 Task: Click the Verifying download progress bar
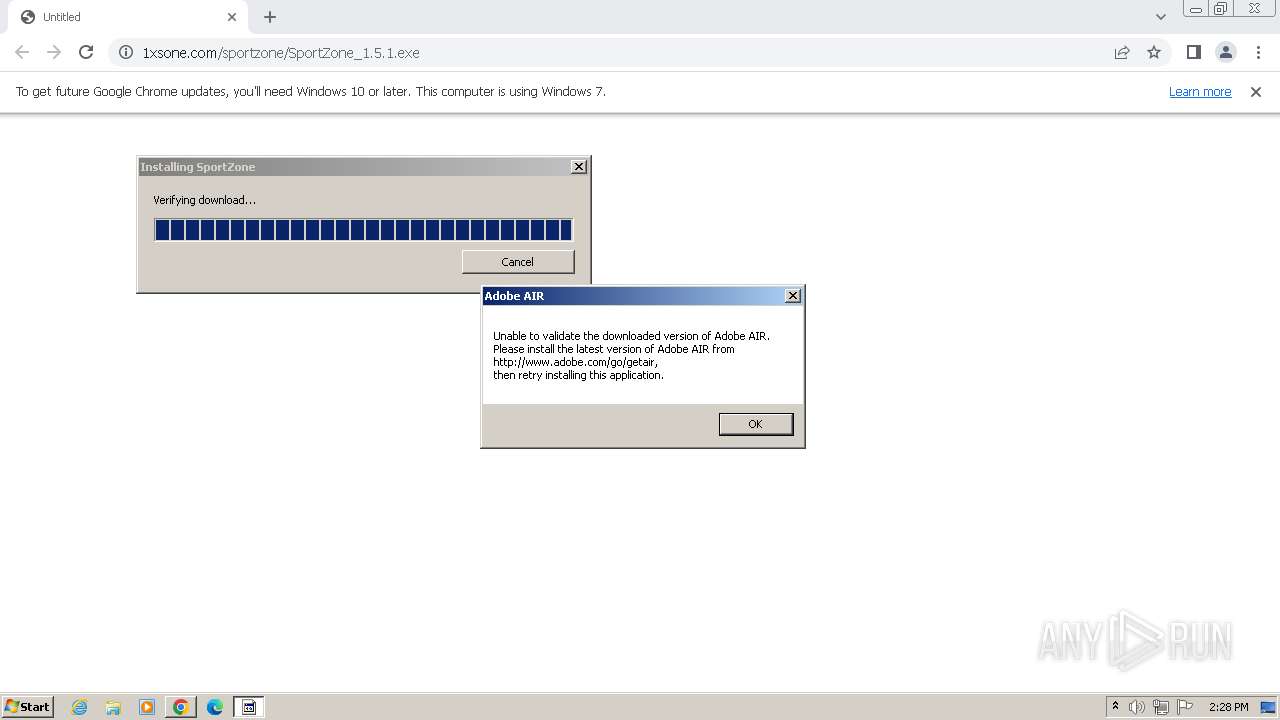(x=363, y=230)
